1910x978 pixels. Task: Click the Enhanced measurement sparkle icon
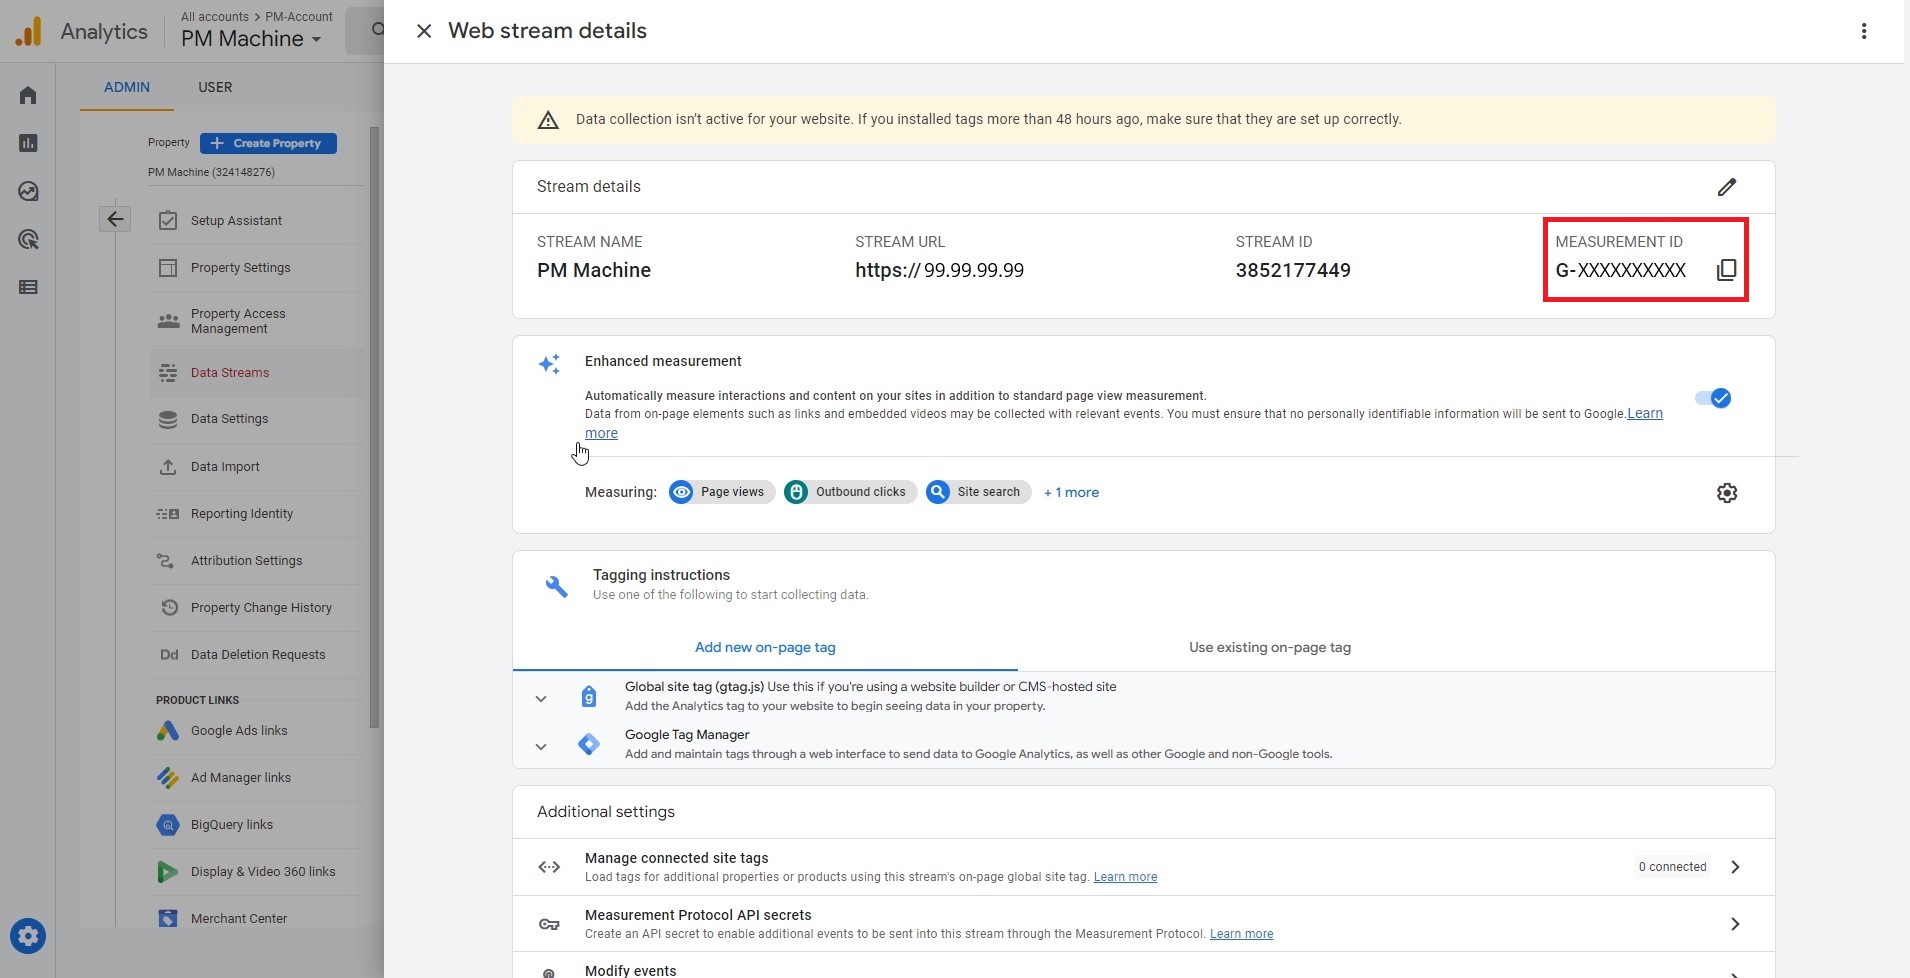(x=549, y=364)
